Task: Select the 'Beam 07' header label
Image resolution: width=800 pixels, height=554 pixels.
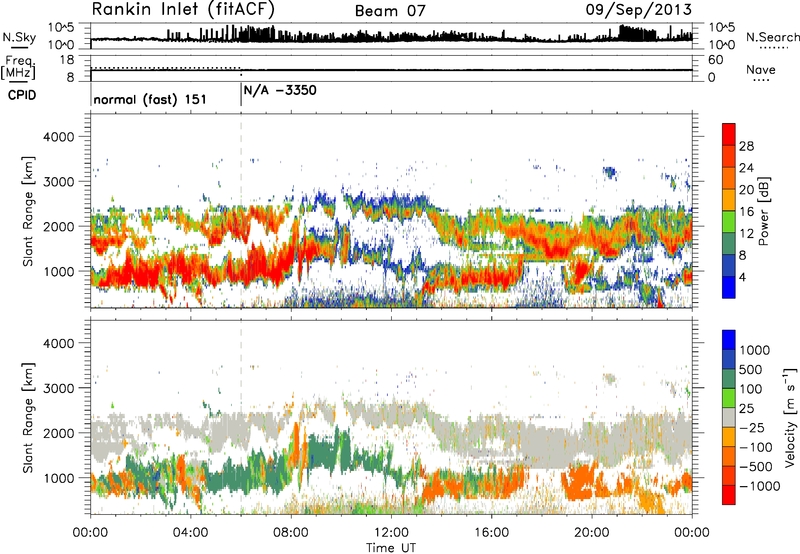Action: 390,11
